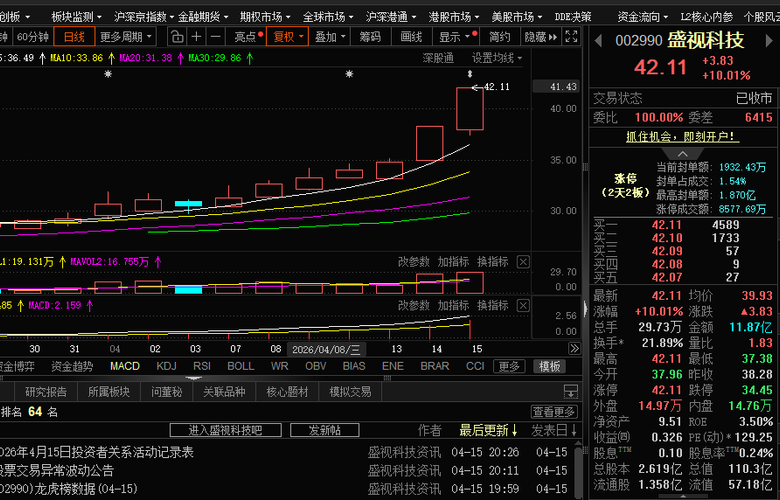
Task: Click the lock/unlock chart icon
Action: click(x=177, y=36)
